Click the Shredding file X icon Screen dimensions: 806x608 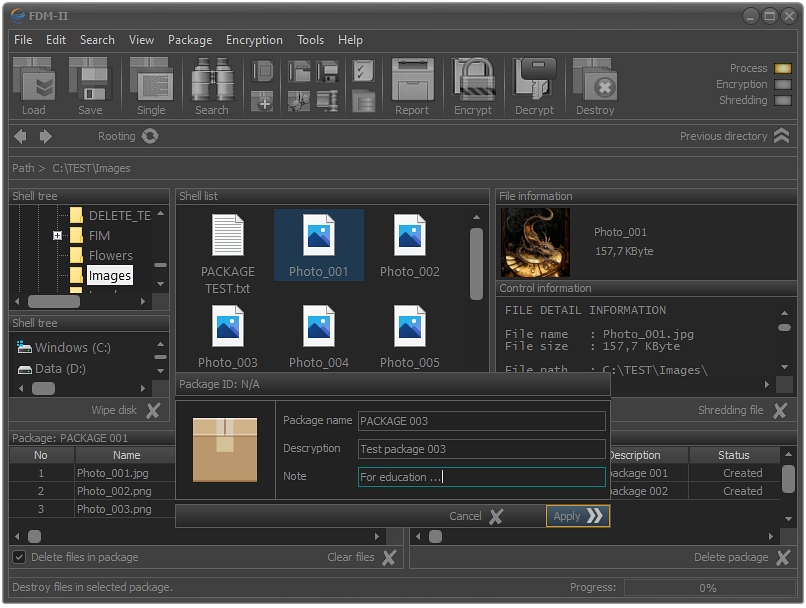pos(780,410)
